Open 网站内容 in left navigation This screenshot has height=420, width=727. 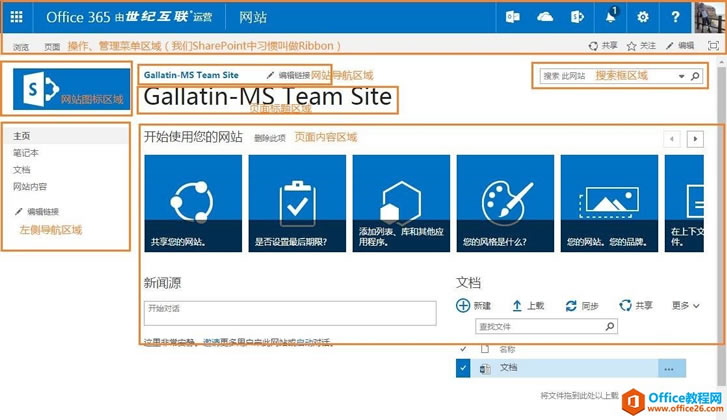(30, 186)
